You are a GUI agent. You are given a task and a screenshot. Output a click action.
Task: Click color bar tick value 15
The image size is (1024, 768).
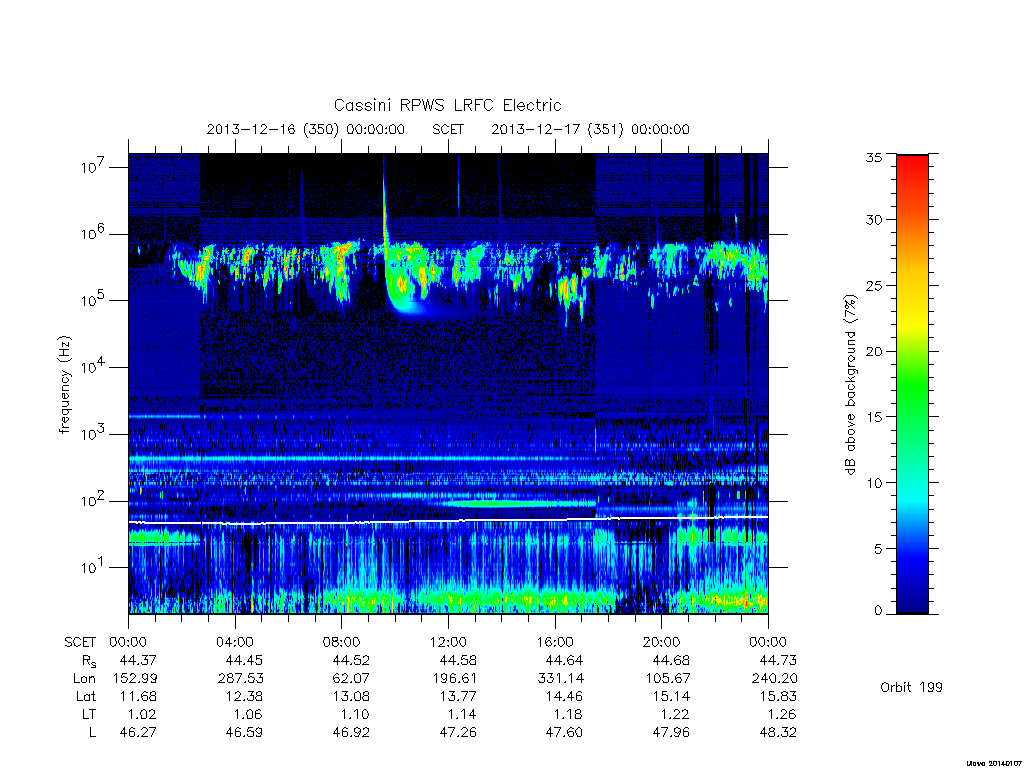[874, 417]
